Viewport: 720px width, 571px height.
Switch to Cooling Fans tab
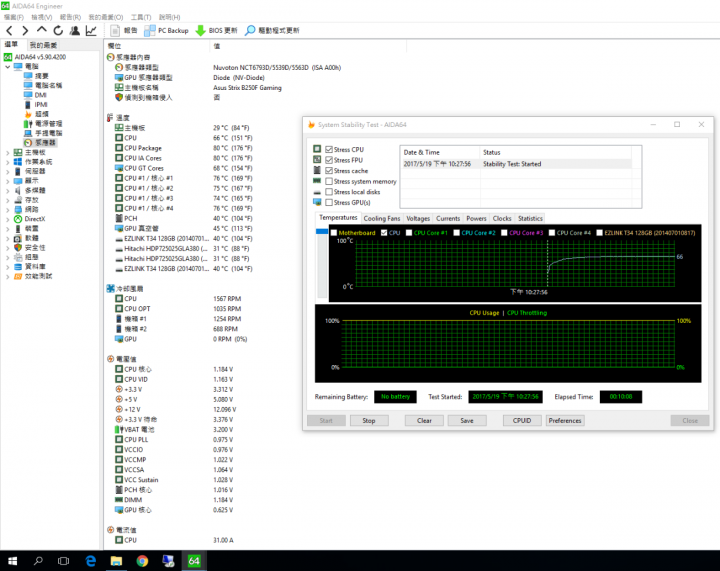coord(382,218)
